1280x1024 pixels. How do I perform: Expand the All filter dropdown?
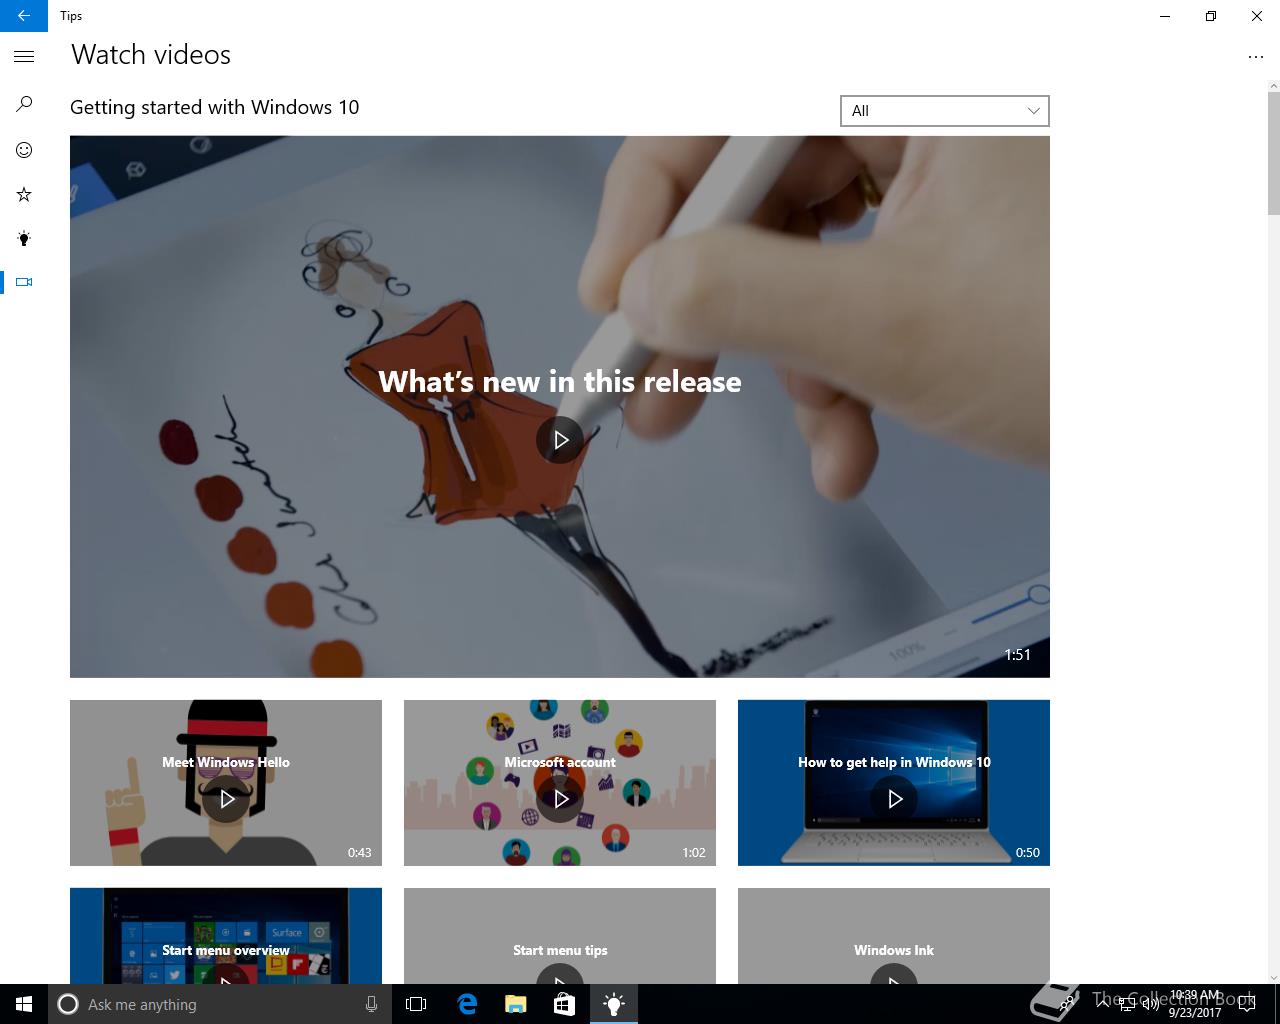click(x=945, y=111)
